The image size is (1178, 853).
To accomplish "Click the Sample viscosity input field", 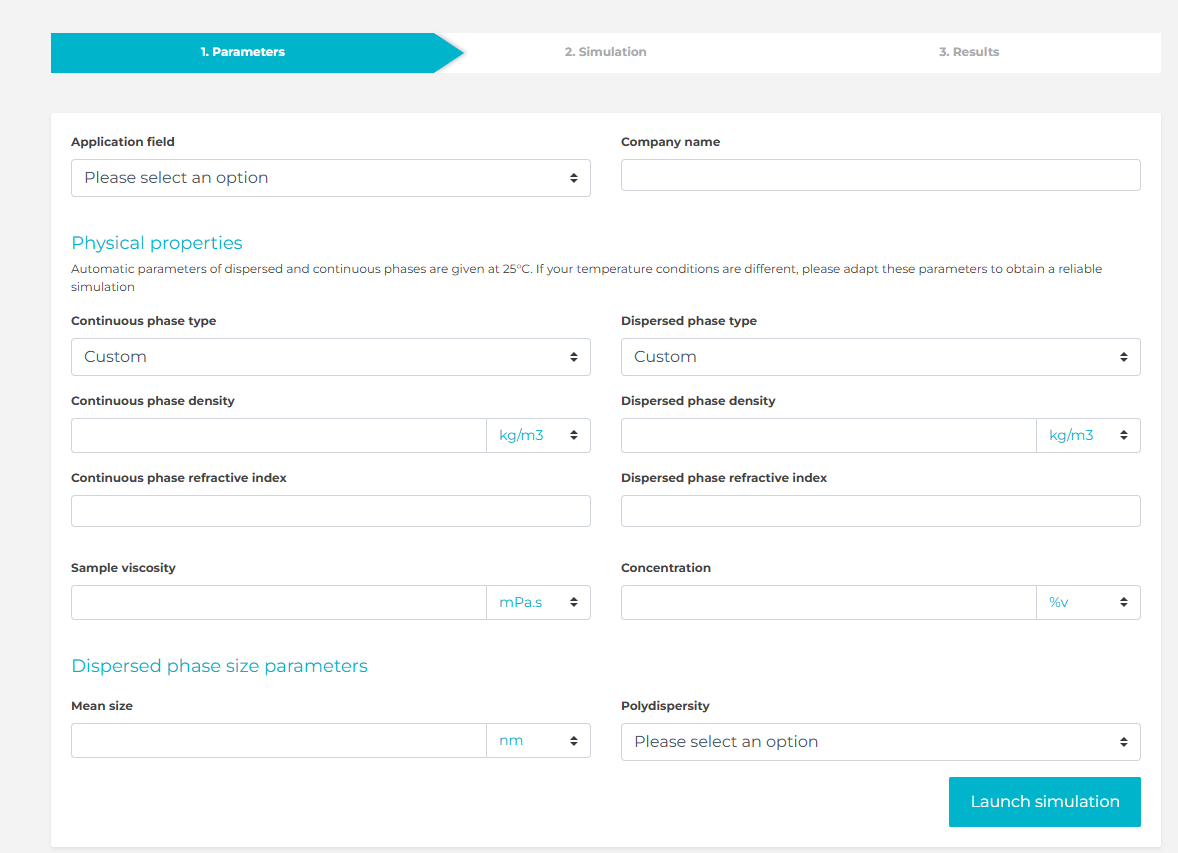I will [278, 603].
